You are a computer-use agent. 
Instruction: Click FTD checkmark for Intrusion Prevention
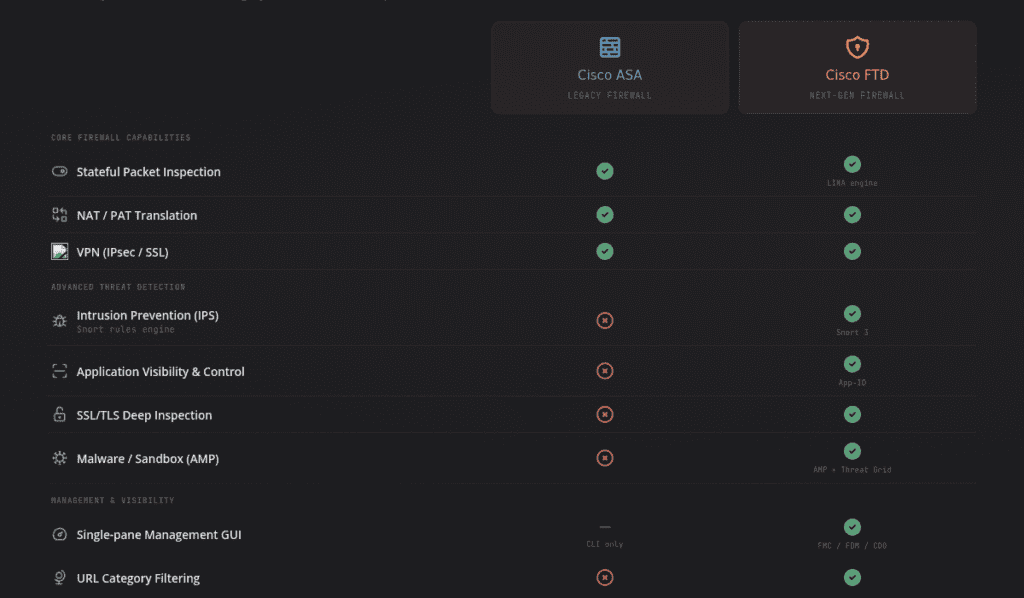(x=852, y=313)
